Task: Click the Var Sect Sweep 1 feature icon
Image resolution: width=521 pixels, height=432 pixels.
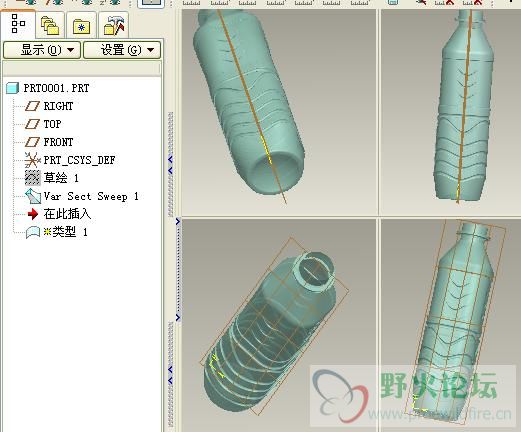Action: tap(33, 196)
